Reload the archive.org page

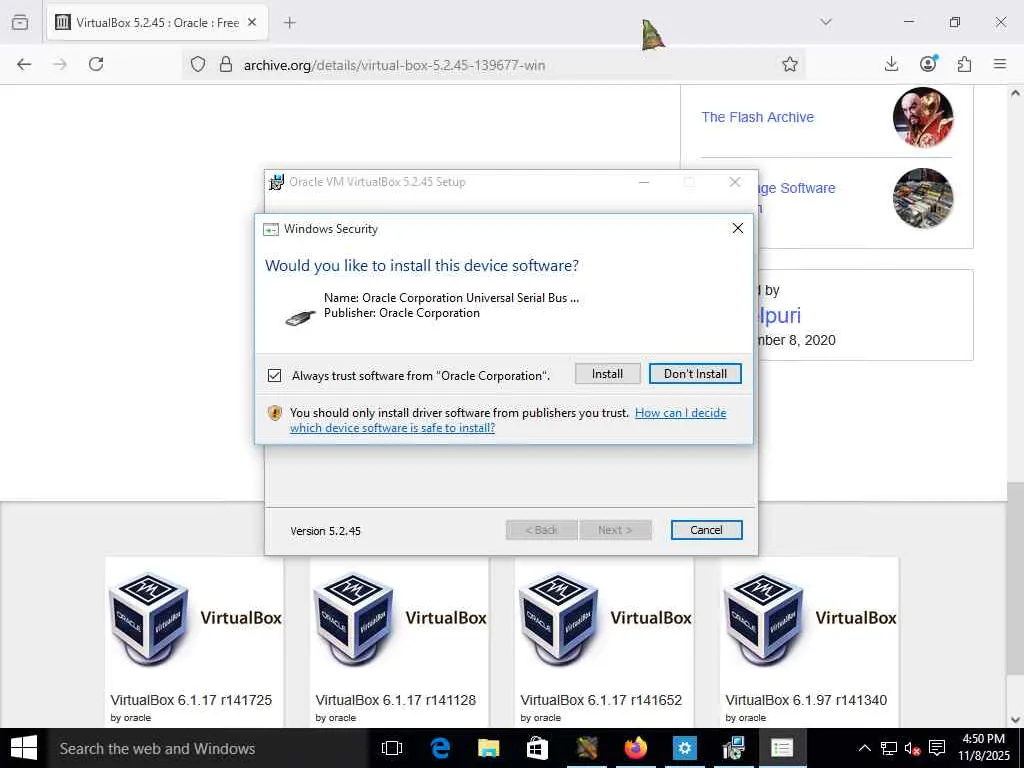pyautogui.click(x=96, y=64)
